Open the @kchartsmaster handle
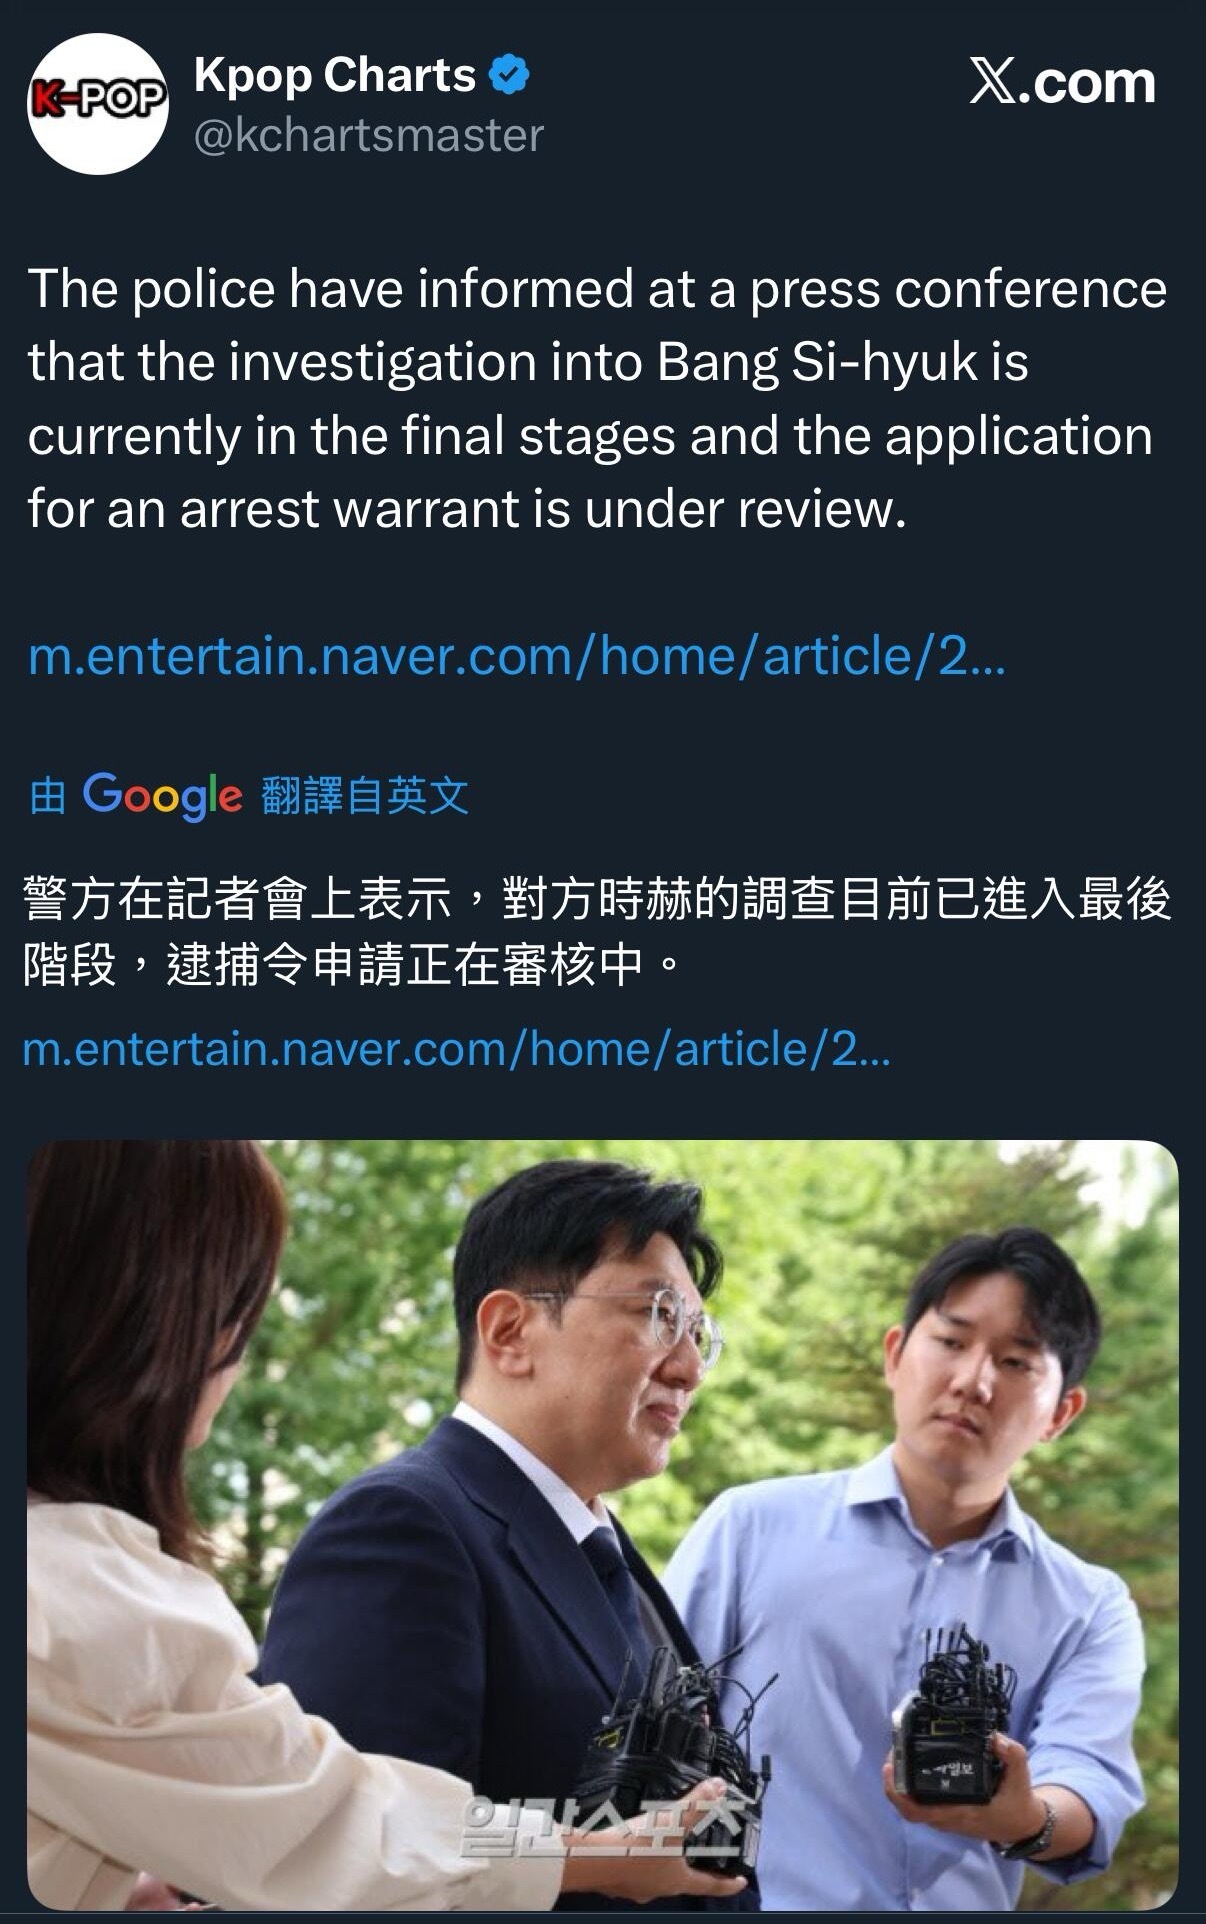The width and height of the screenshot is (1206, 1924). click(x=369, y=136)
